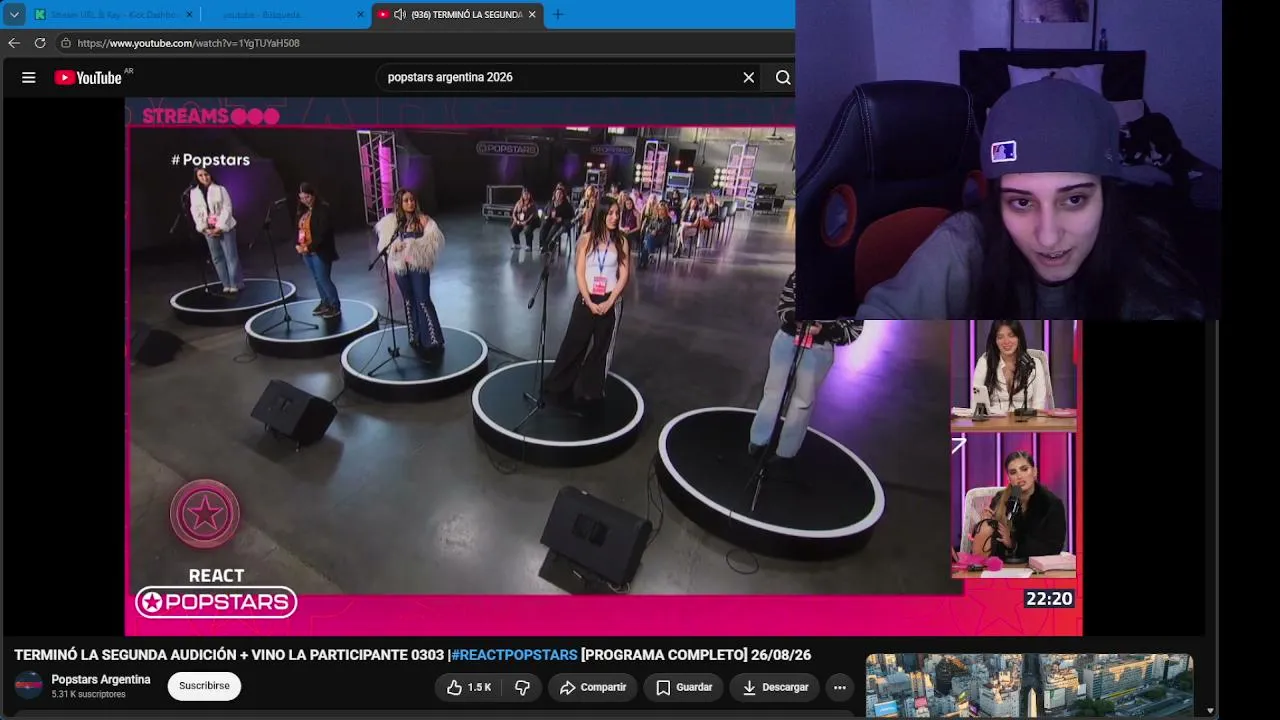The width and height of the screenshot is (1280, 720).
Task: Open the Popstars Argentina channel avatar
Action: [x=28, y=686]
